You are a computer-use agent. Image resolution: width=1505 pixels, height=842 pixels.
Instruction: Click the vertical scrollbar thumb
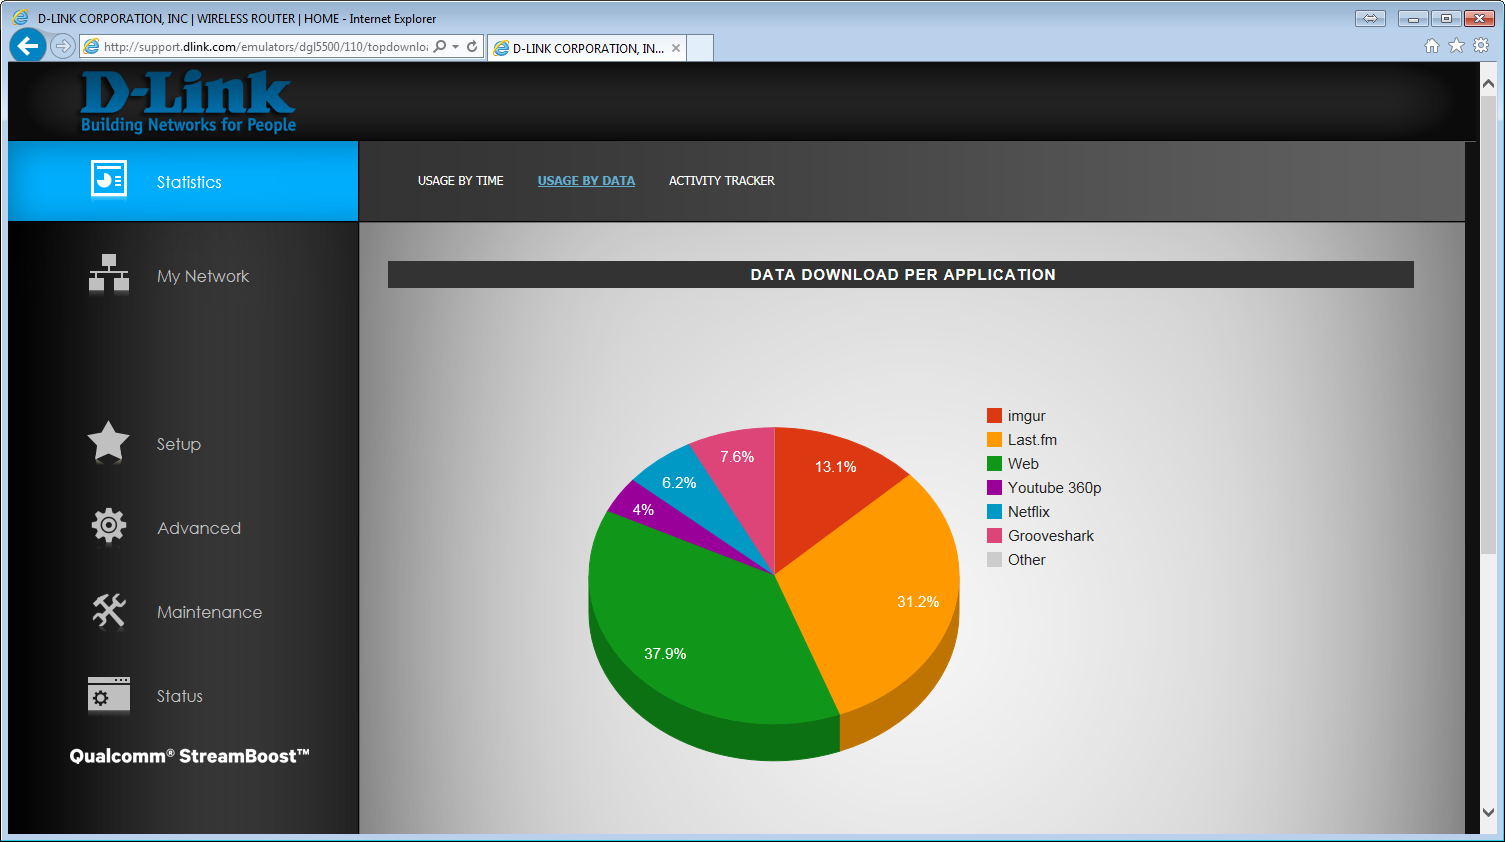[x=1488, y=323]
